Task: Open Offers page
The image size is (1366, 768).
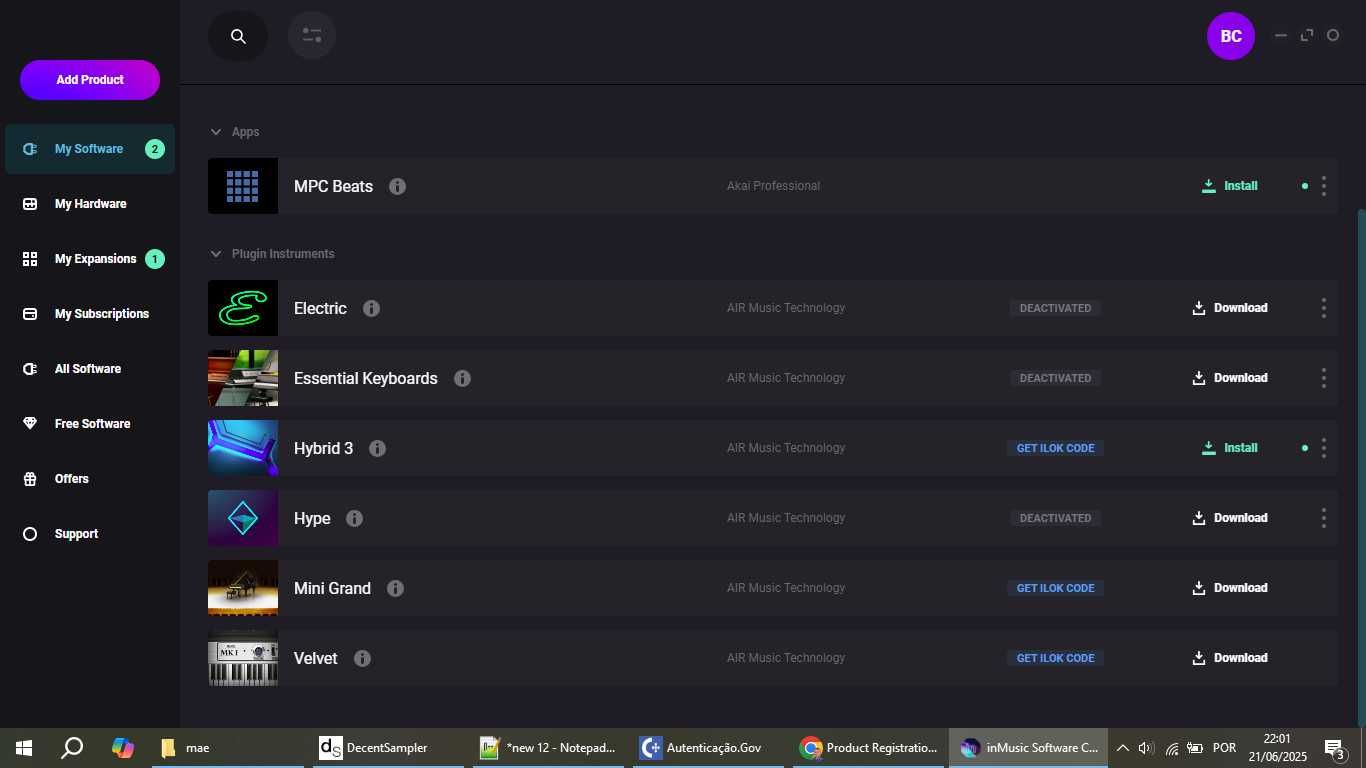Action: pyautogui.click(x=90, y=479)
